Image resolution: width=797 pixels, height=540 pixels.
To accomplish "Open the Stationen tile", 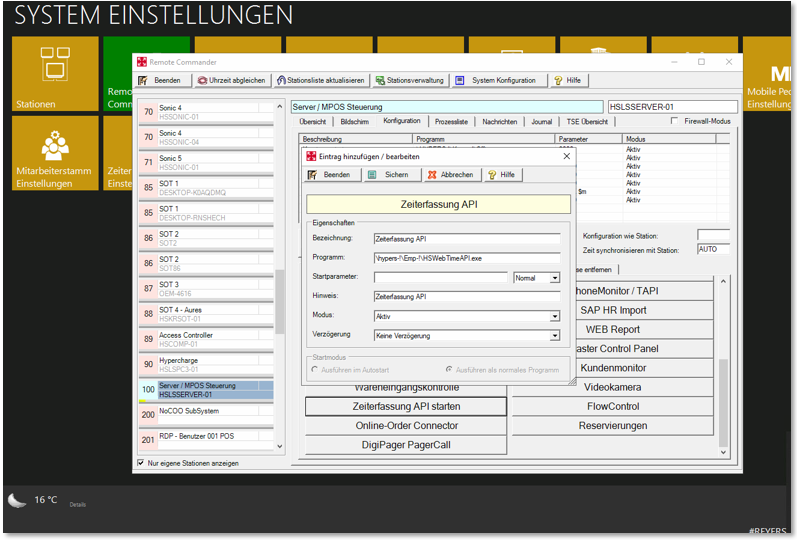I will (55, 73).
